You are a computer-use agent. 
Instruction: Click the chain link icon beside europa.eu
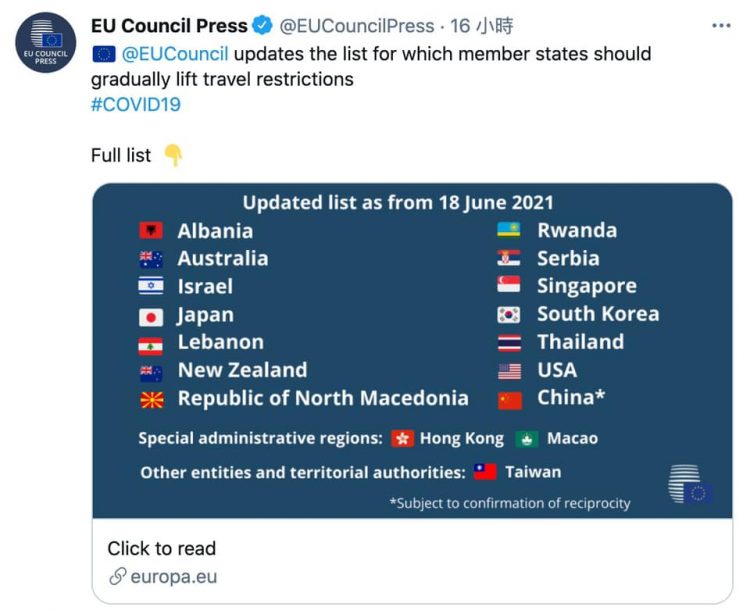click(118, 576)
